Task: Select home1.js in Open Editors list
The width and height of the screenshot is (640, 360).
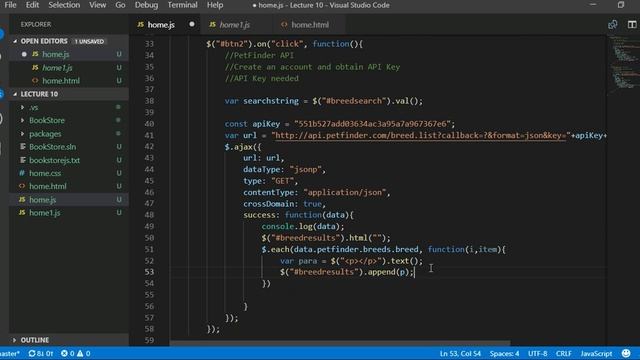Action: 57,68
